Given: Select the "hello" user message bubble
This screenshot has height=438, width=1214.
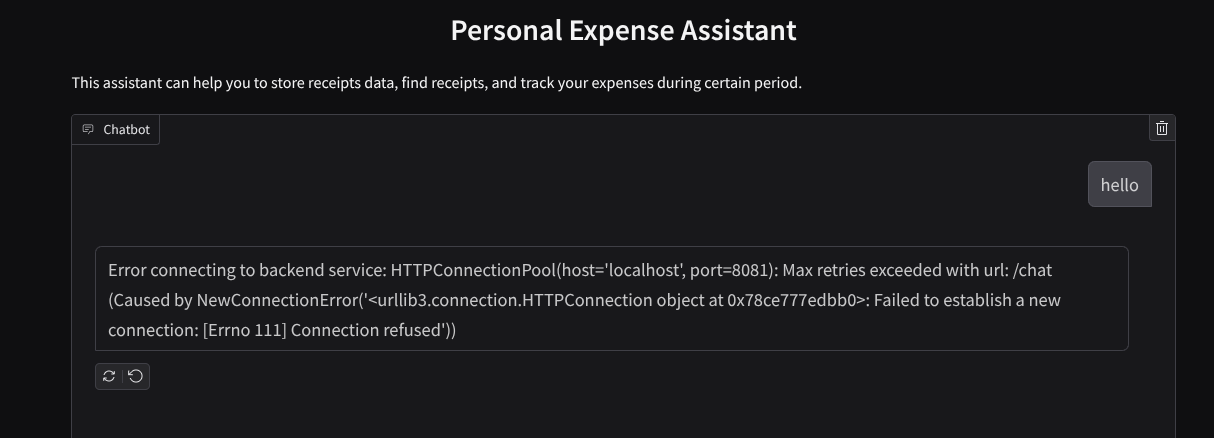Looking at the screenshot, I should (x=1119, y=184).
